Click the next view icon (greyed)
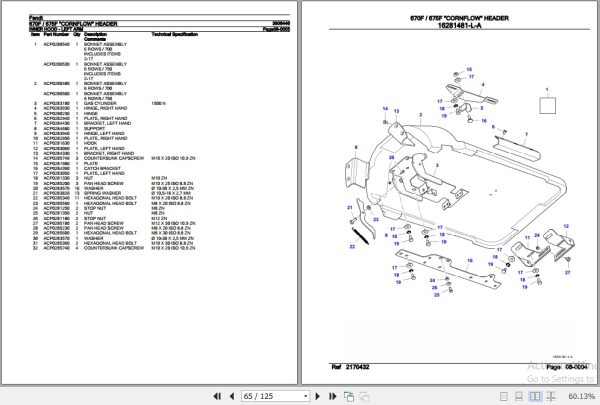Screen dimensions: 600x405 click(364, 397)
